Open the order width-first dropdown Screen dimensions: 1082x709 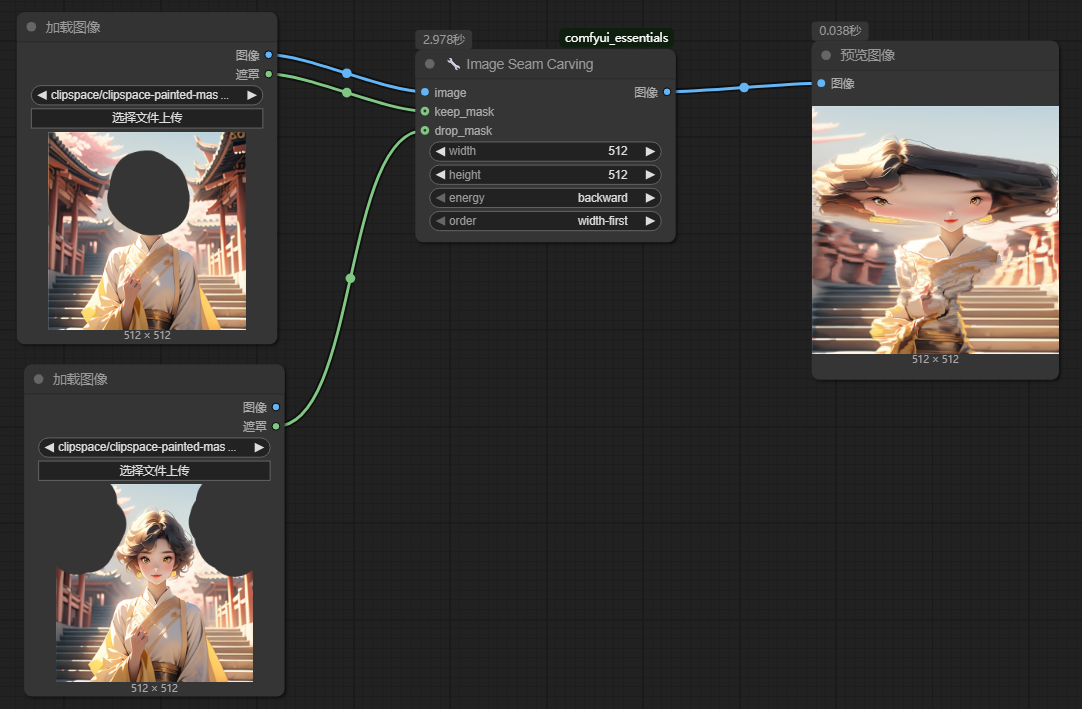pos(545,221)
